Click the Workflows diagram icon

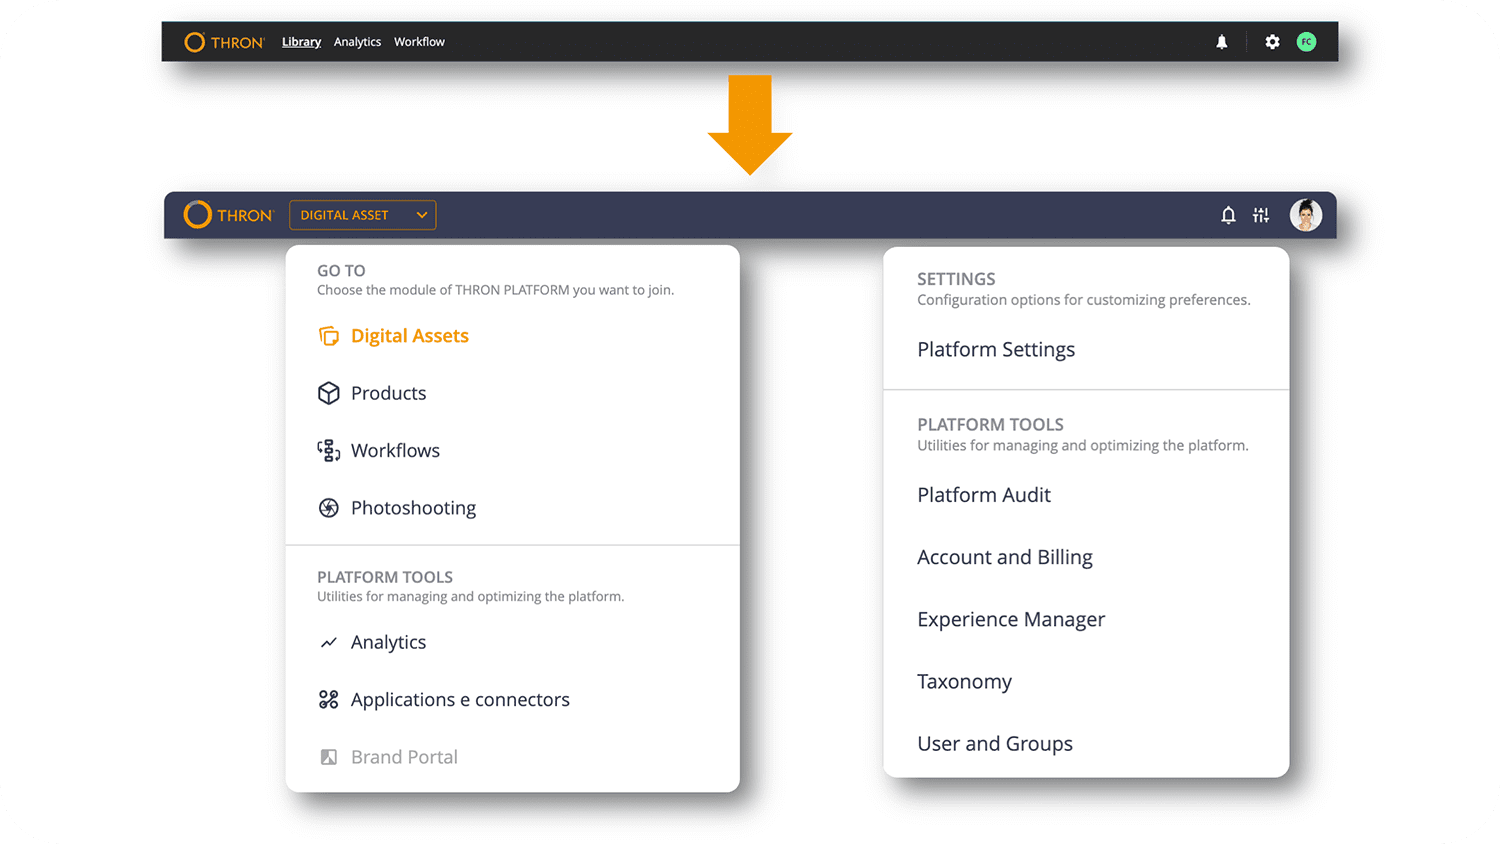[328, 451]
